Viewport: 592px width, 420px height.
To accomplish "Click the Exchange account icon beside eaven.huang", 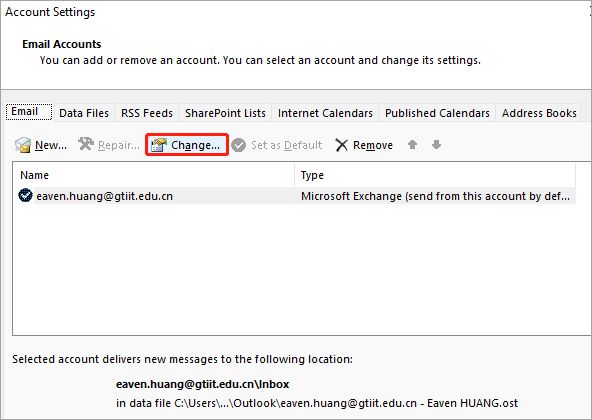I will click(x=25, y=196).
